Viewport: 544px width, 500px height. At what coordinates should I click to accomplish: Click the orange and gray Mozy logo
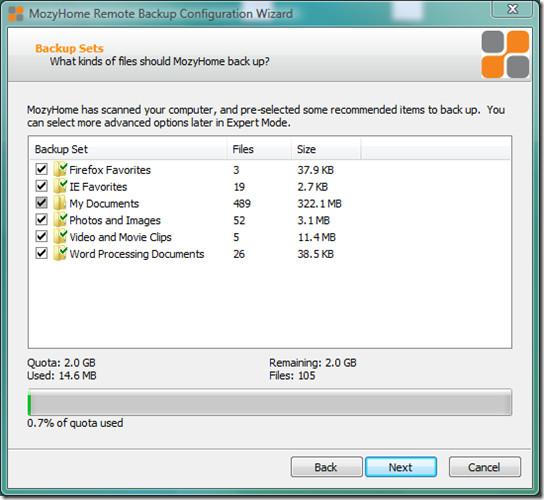pos(505,54)
